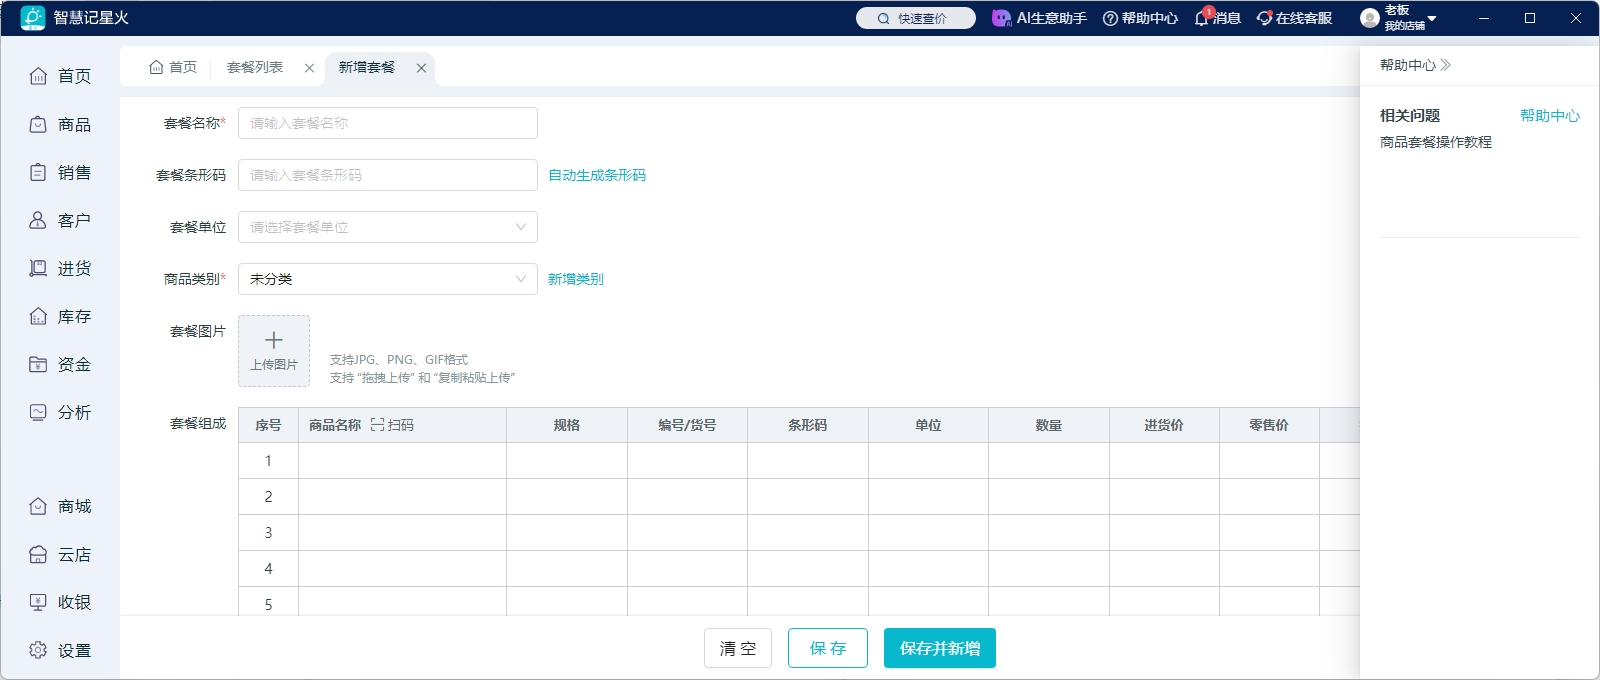Viewport: 1600px width, 680px height.
Task: Open the 客户 sidebar section
Action: pos(60,220)
